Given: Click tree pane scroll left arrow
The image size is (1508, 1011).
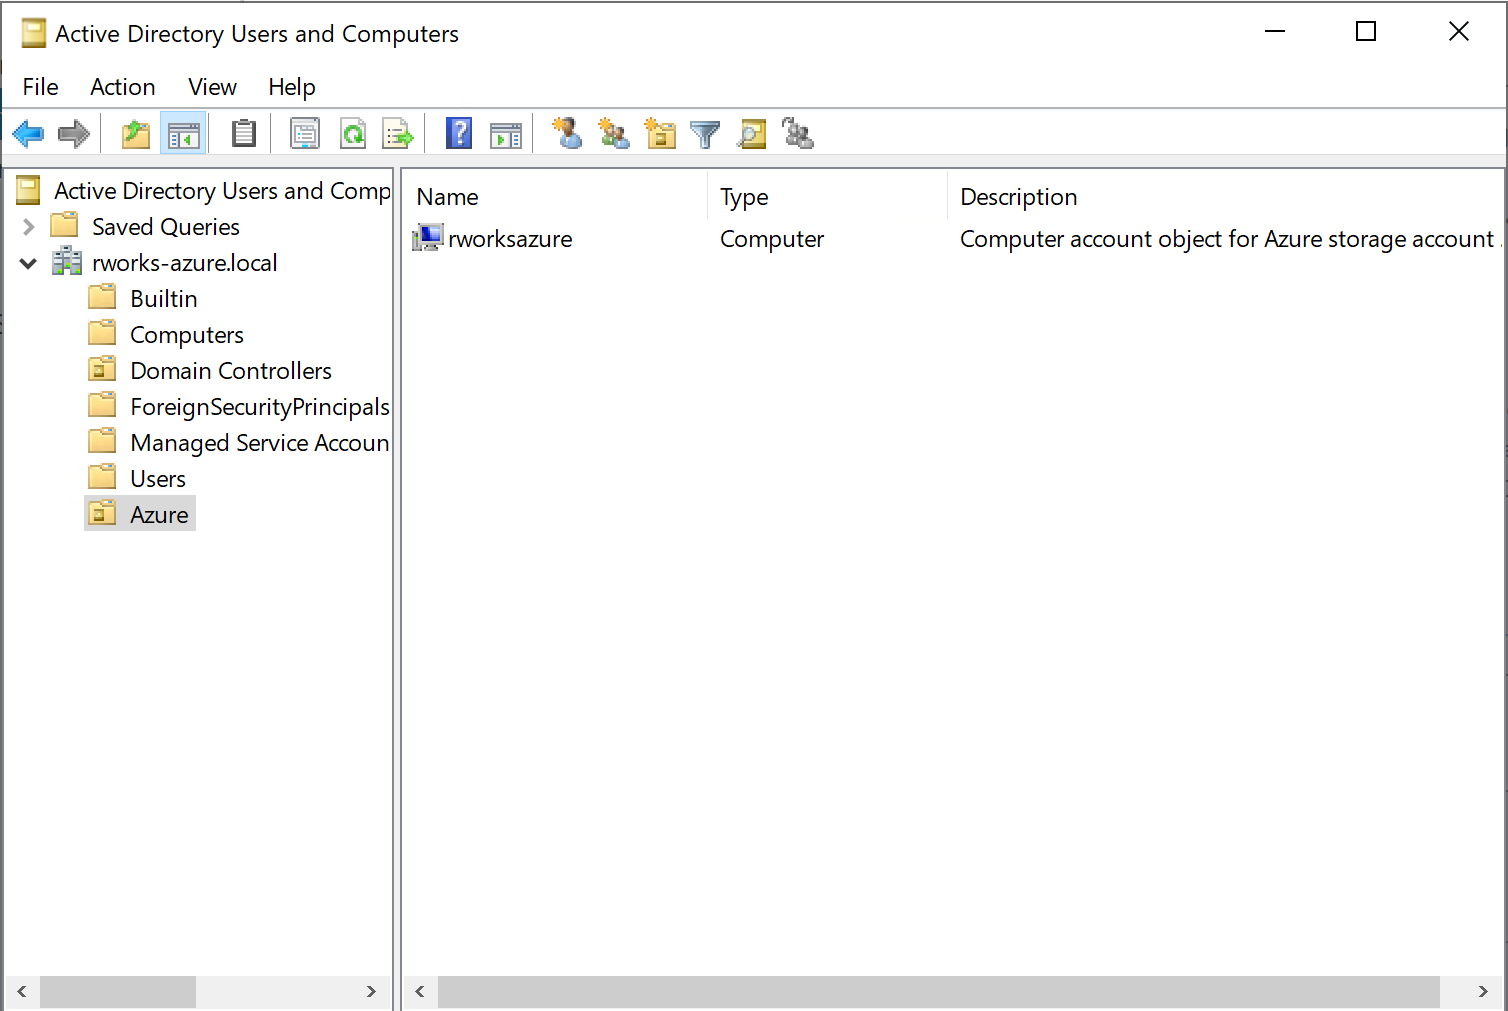Looking at the screenshot, I should coord(22,992).
